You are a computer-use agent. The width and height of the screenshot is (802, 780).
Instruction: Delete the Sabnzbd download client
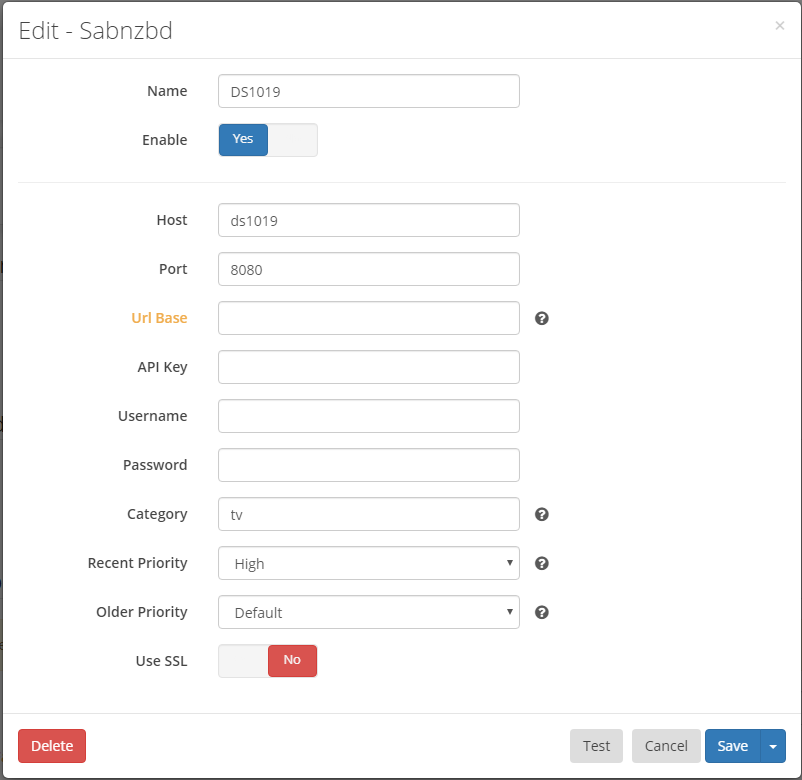point(51,746)
